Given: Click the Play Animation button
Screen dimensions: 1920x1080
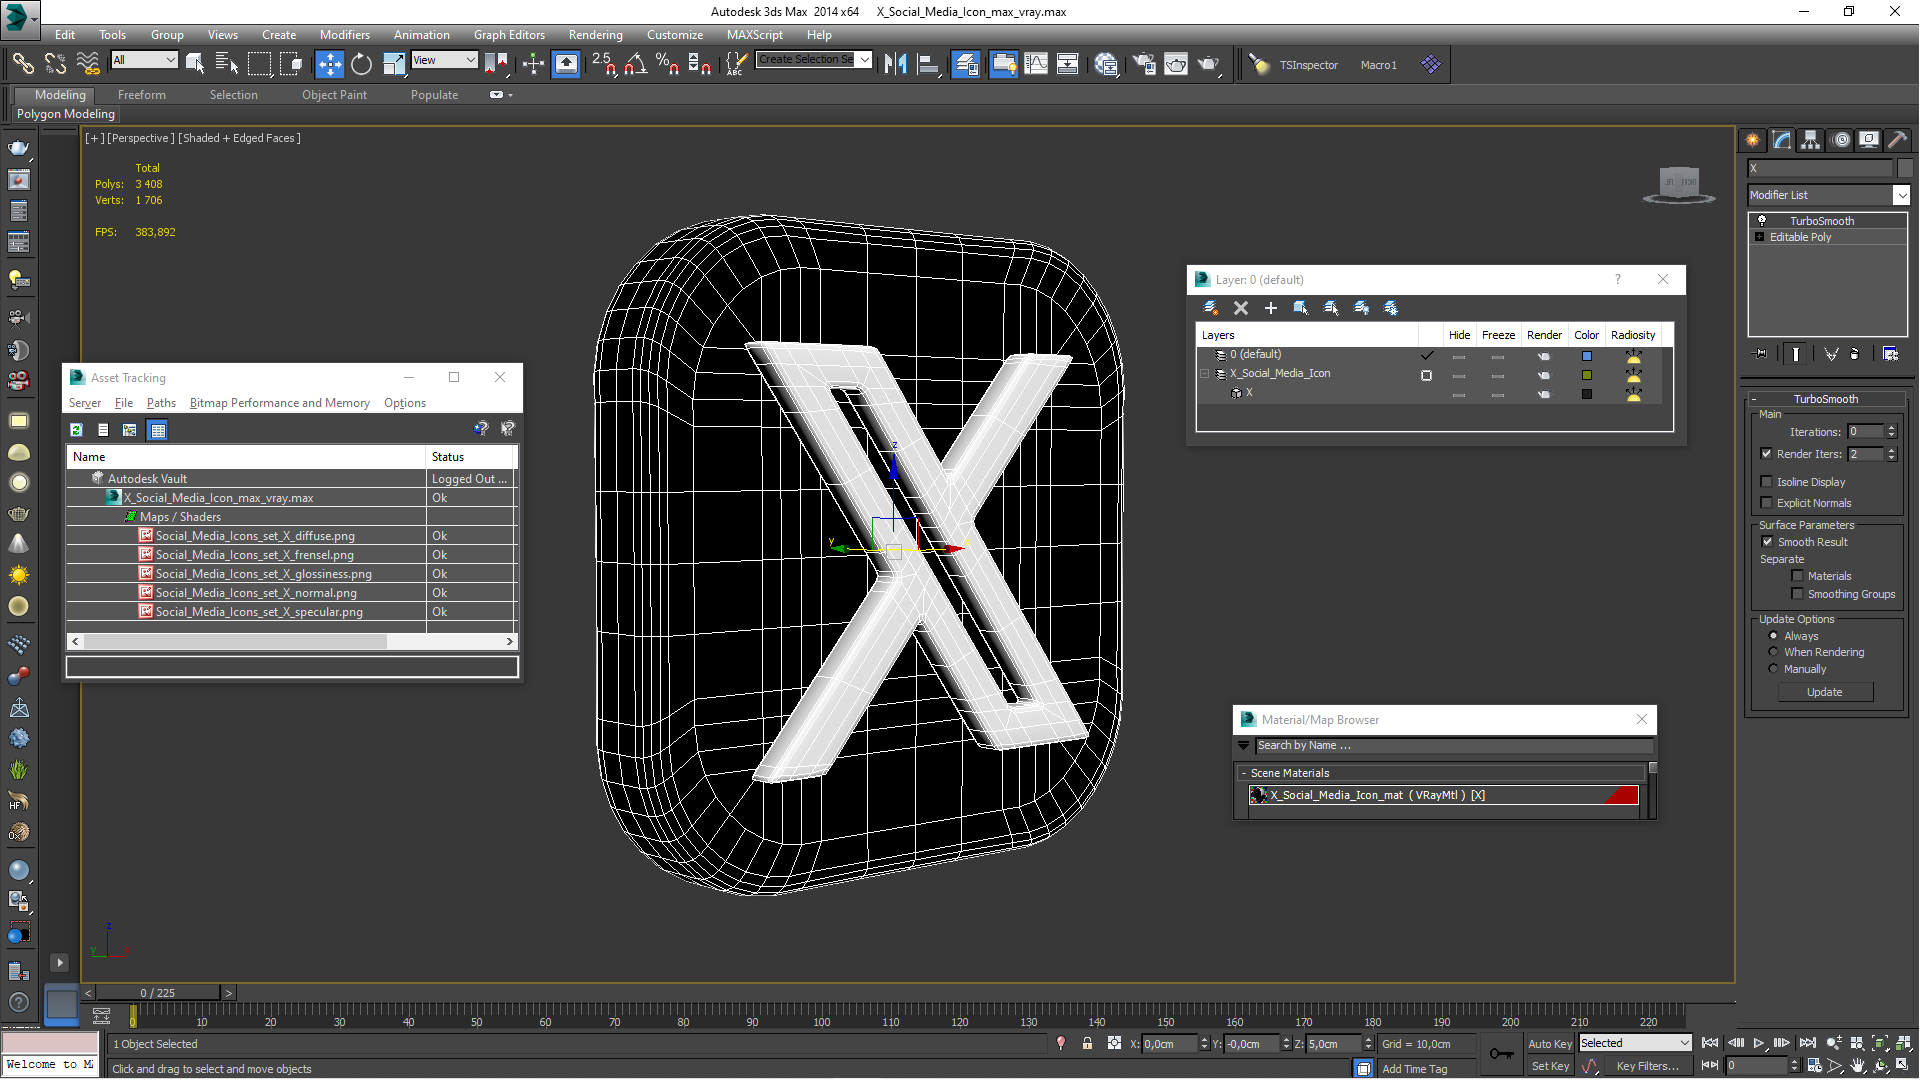Looking at the screenshot, I should tap(1759, 1043).
